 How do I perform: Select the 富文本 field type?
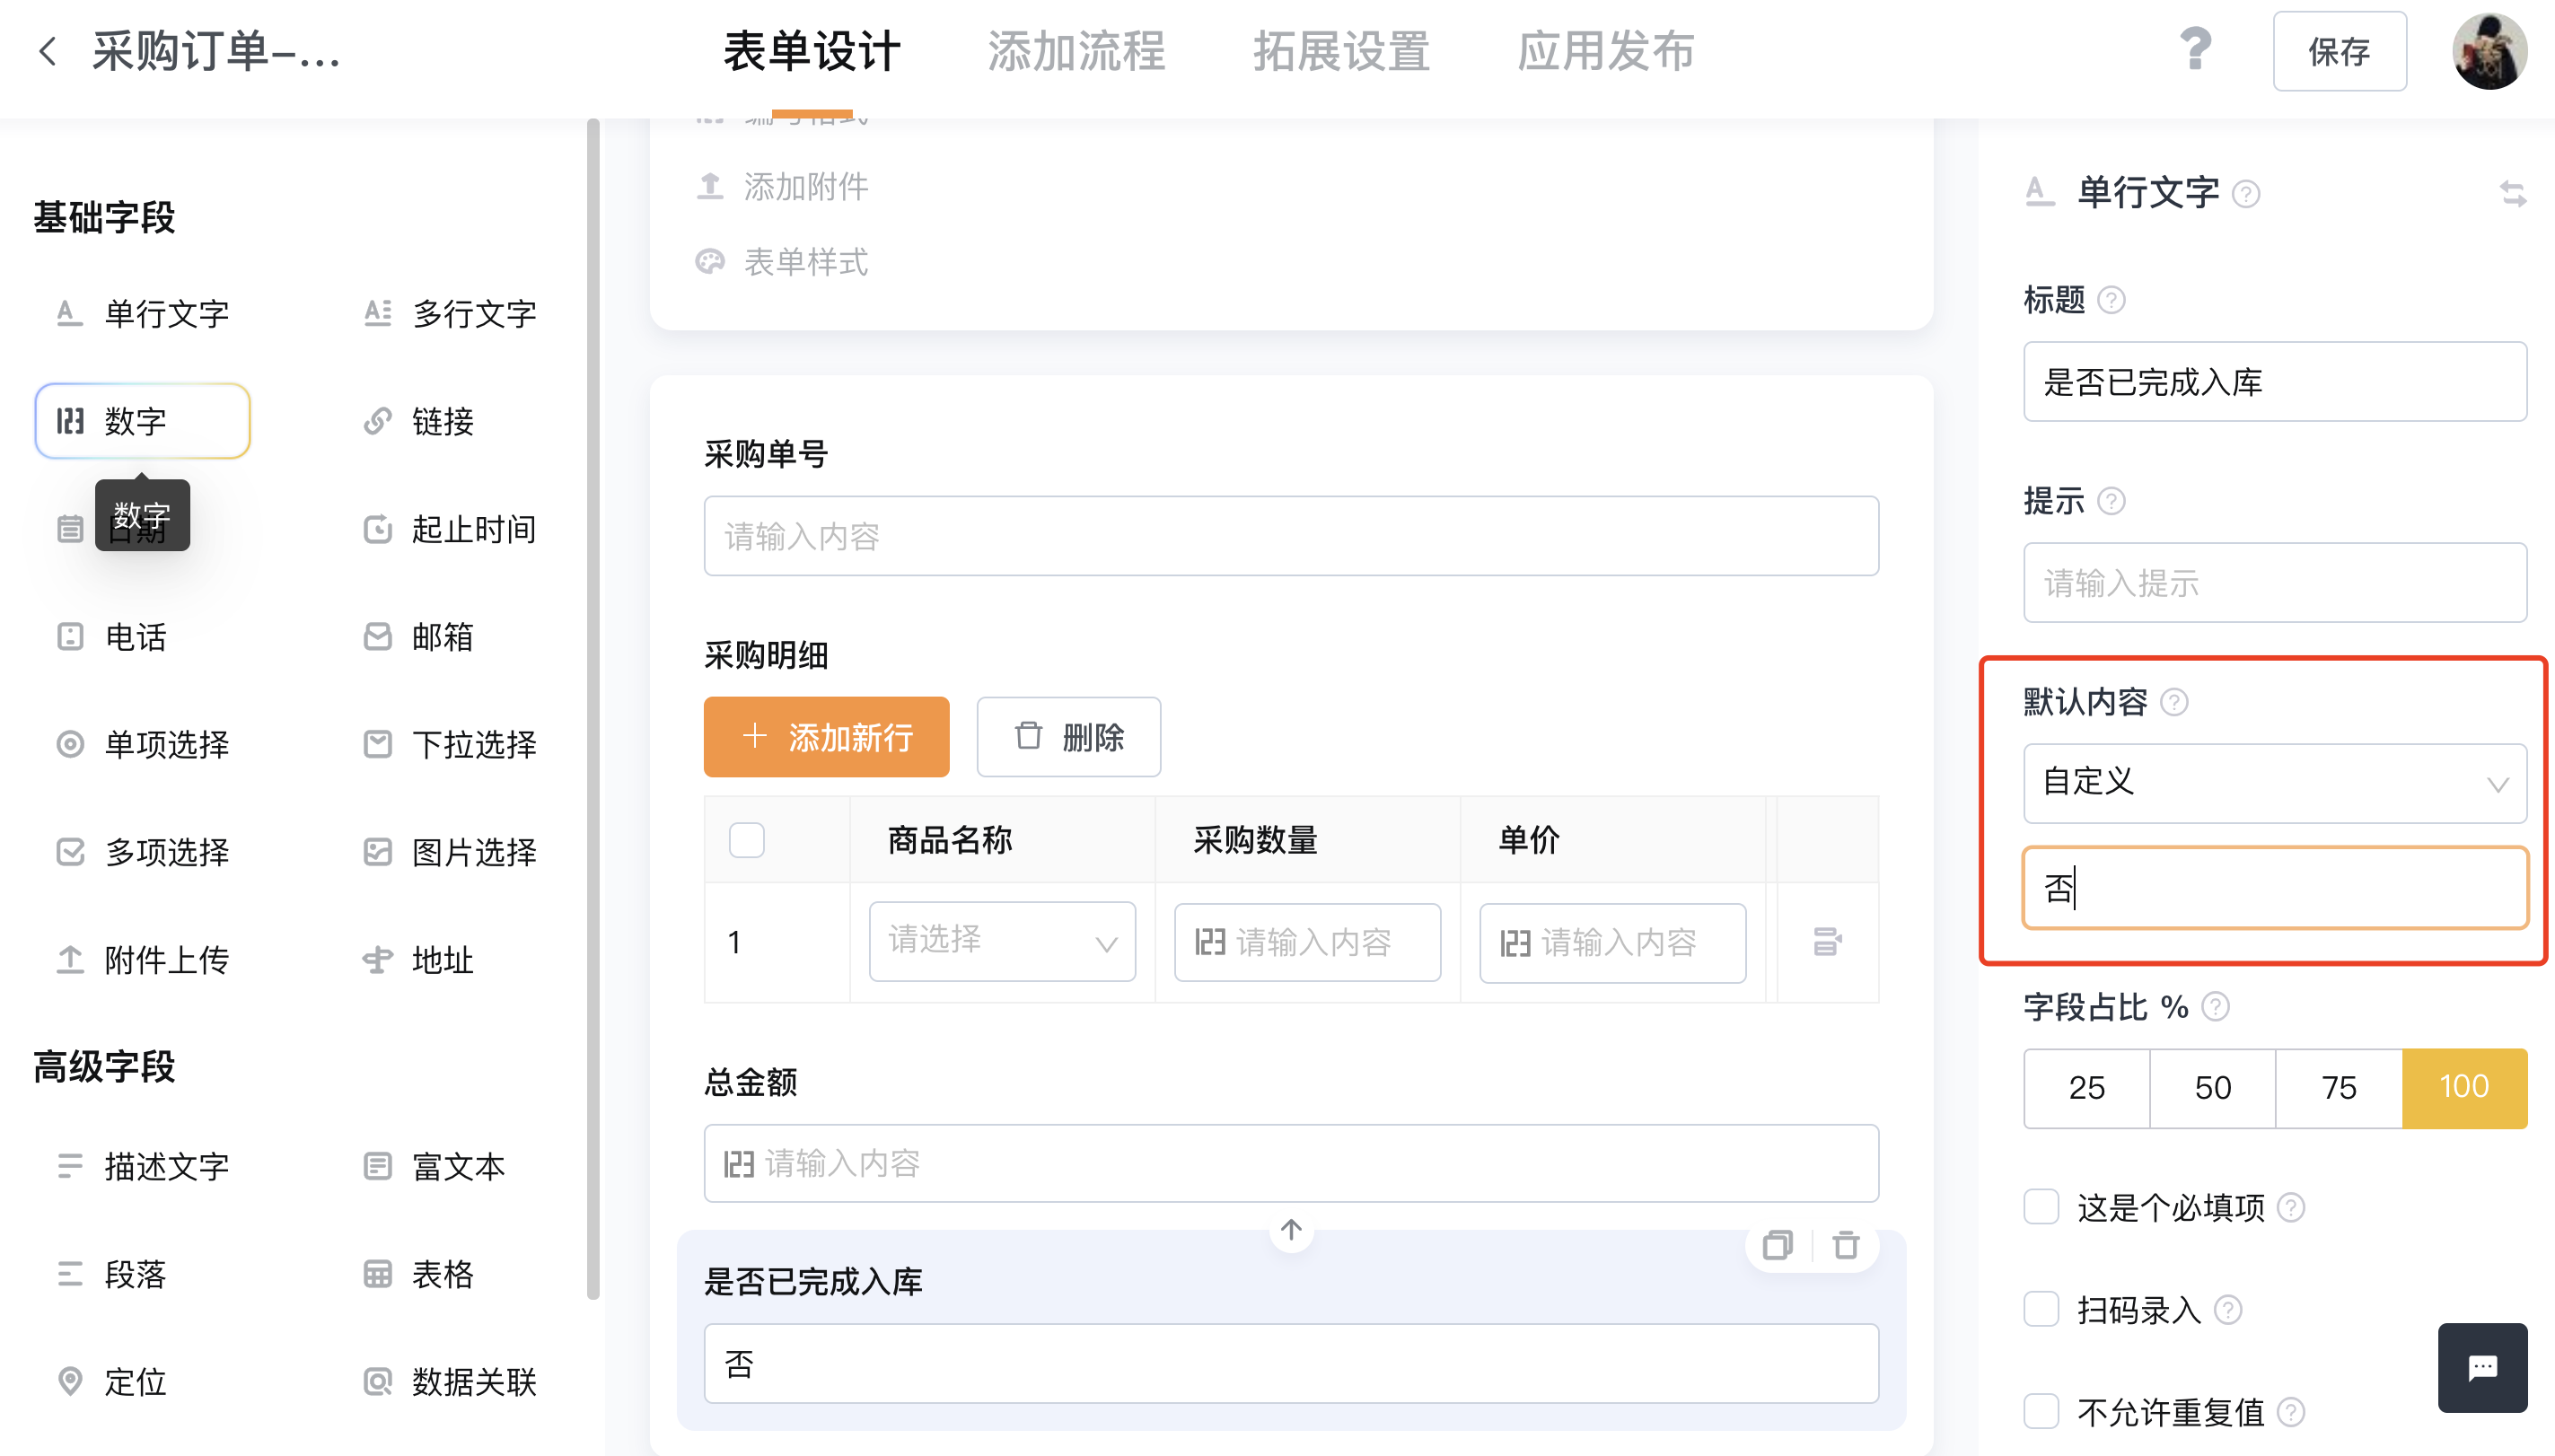point(449,1166)
